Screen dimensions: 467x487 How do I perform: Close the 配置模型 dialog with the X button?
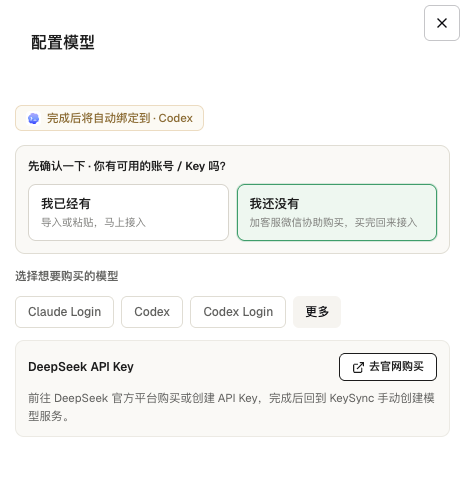point(442,23)
